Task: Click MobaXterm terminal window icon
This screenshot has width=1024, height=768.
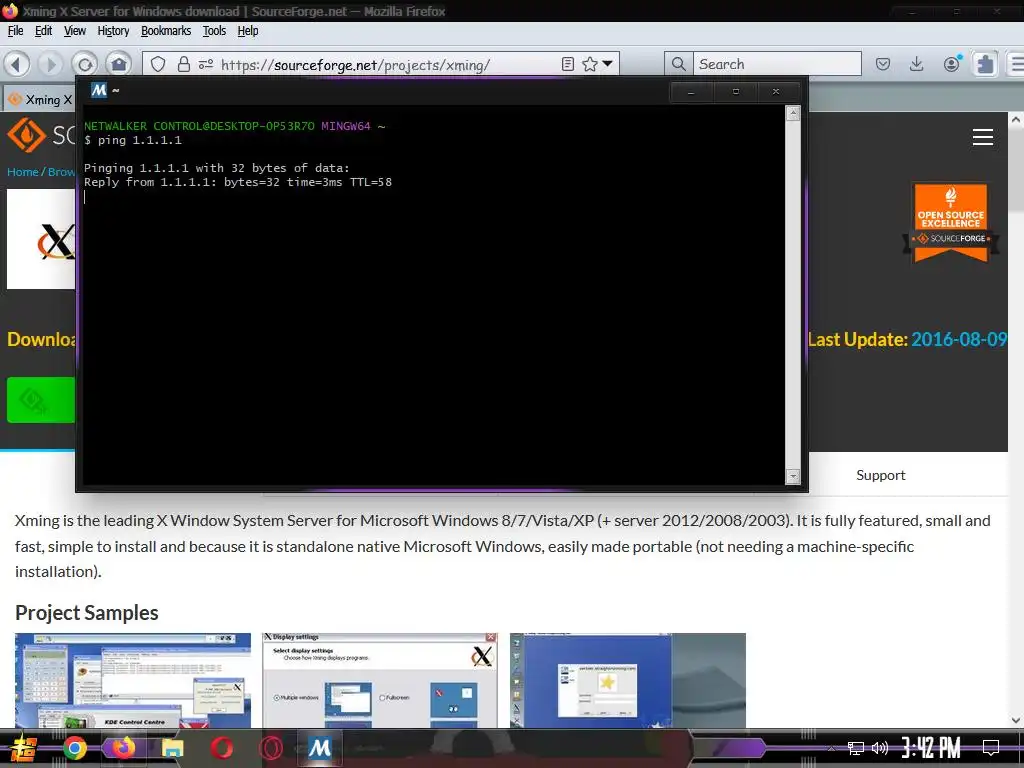Action: tap(99, 90)
